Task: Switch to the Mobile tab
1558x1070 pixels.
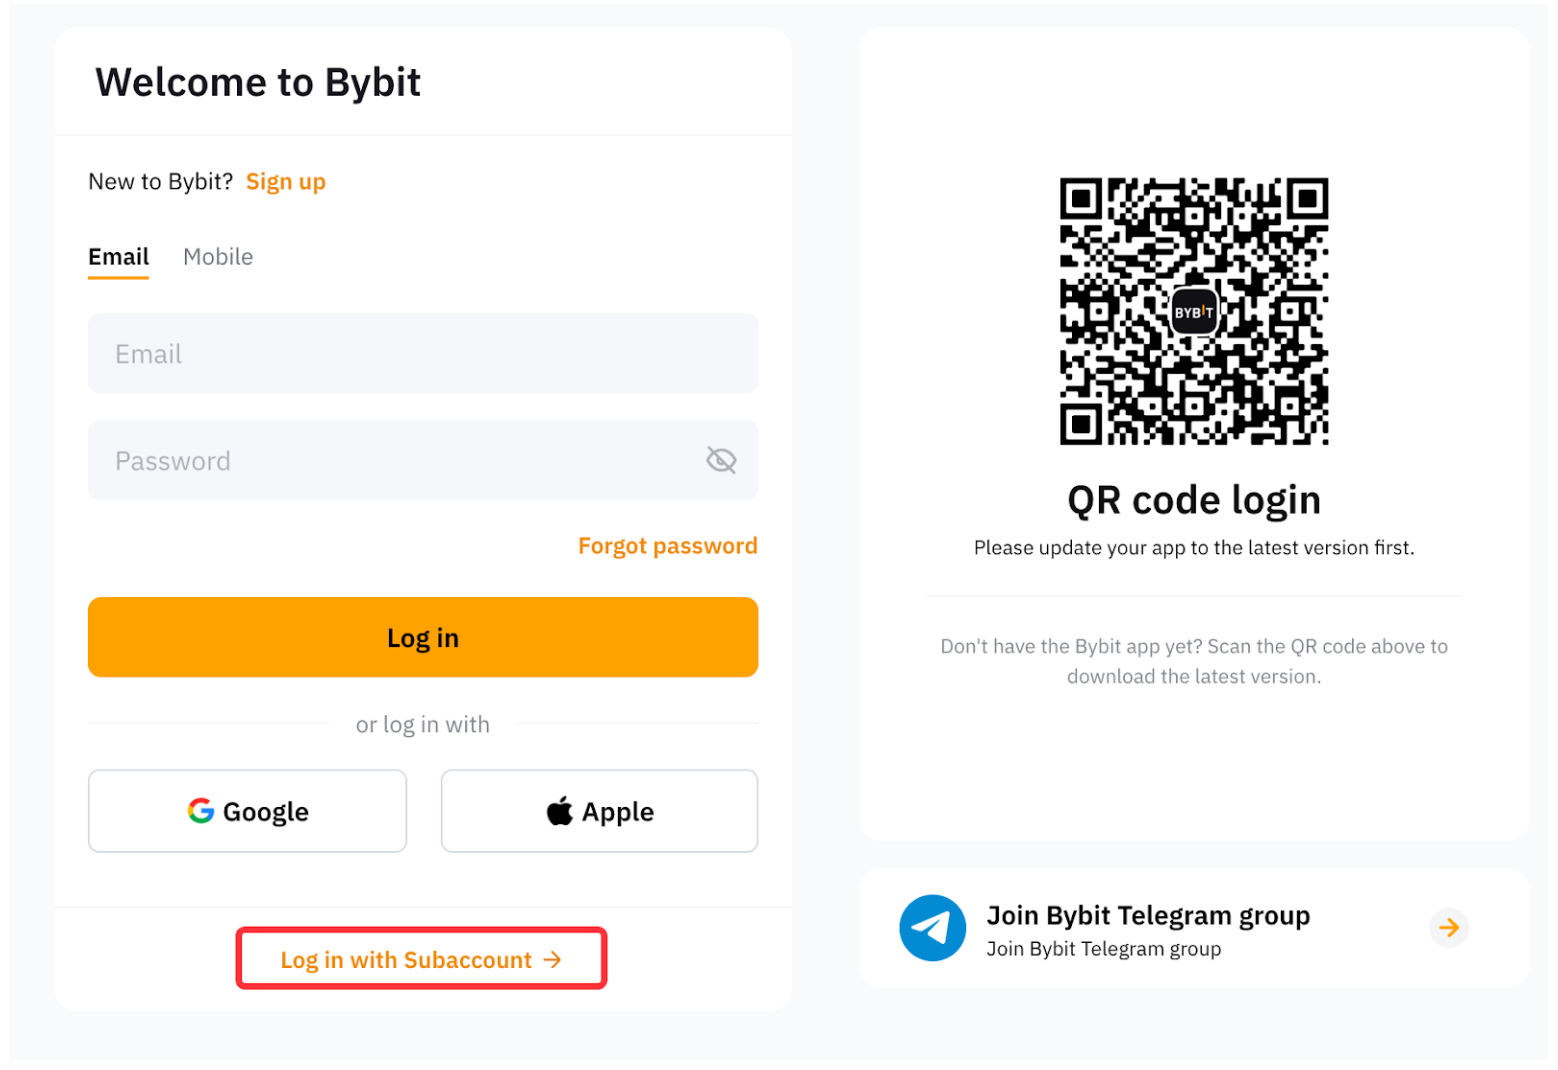Action: tap(218, 257)
